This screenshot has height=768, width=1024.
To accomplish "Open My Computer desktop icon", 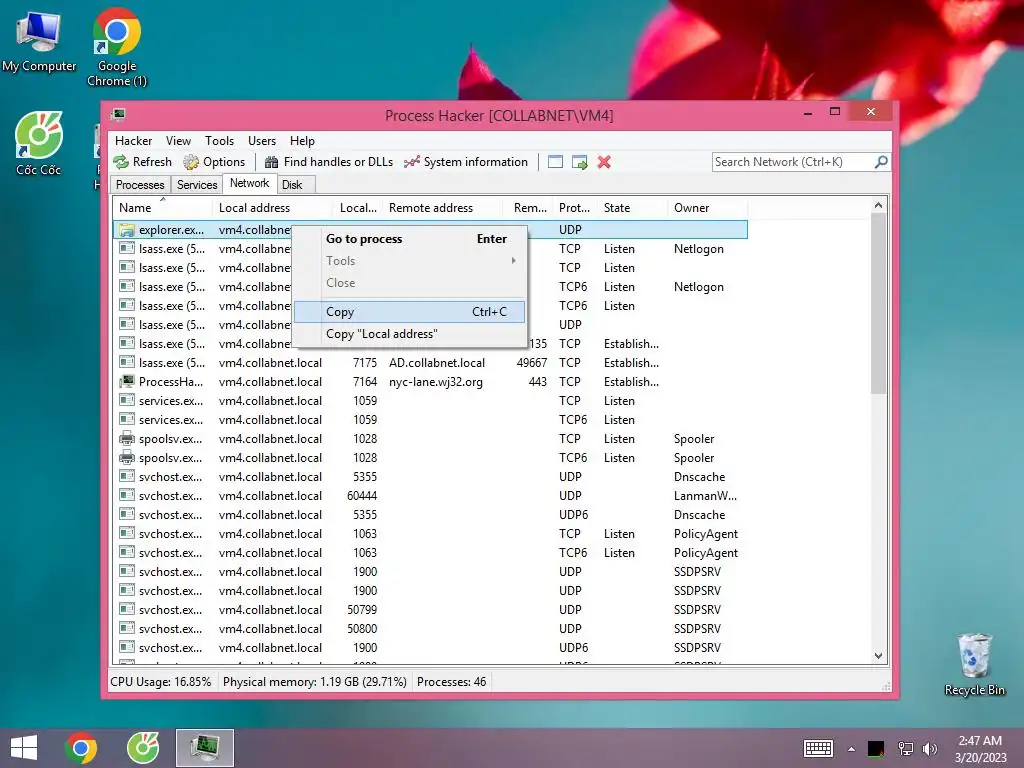I will pos(39,40).
